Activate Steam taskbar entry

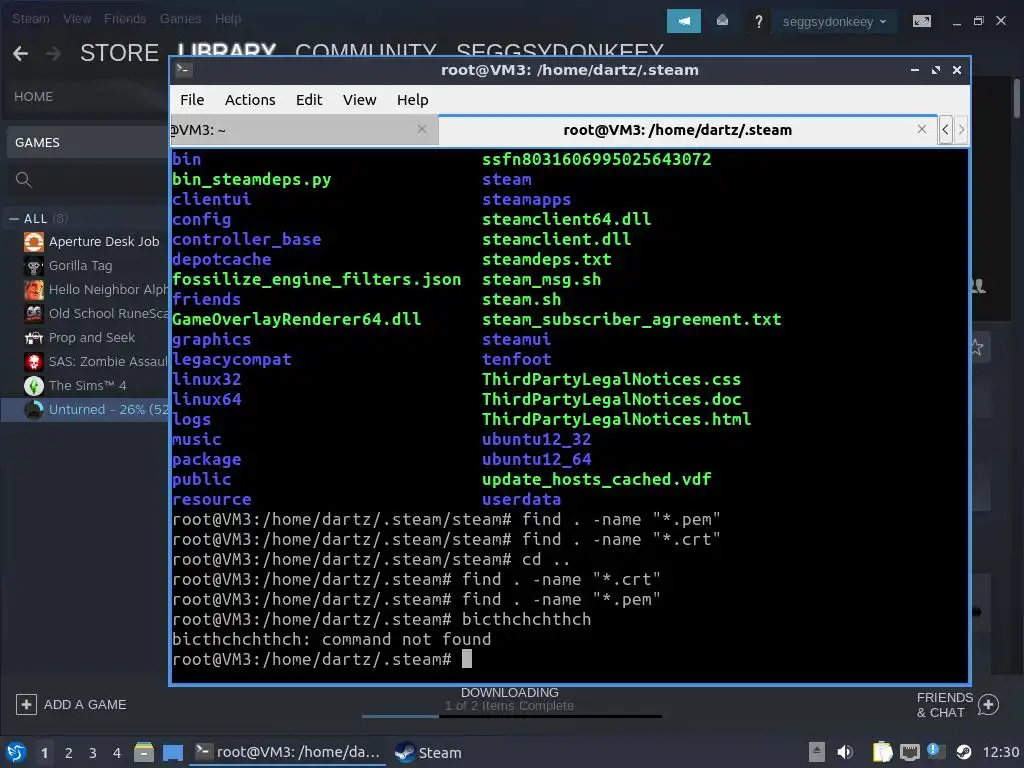[428, 752]
